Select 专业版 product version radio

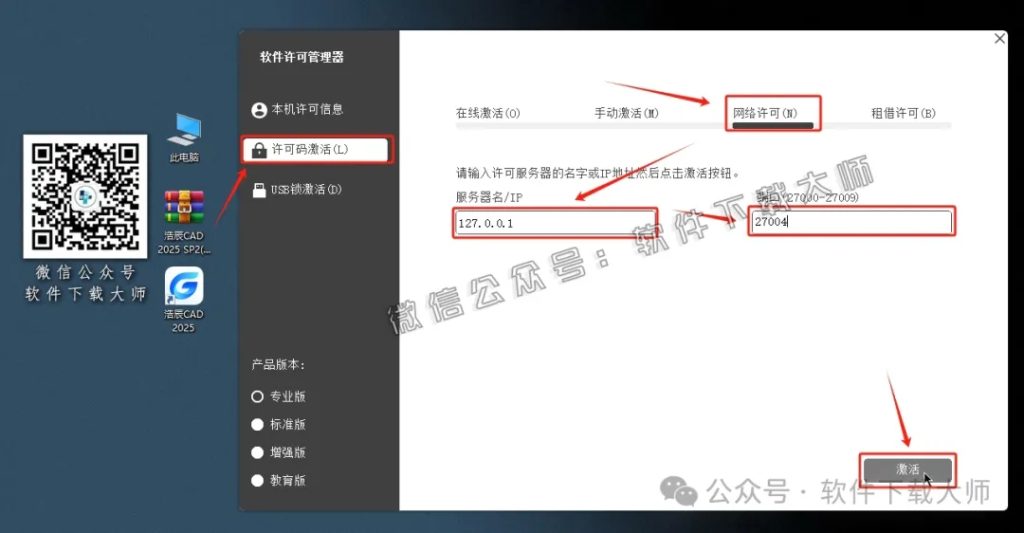tap(257, 396)
